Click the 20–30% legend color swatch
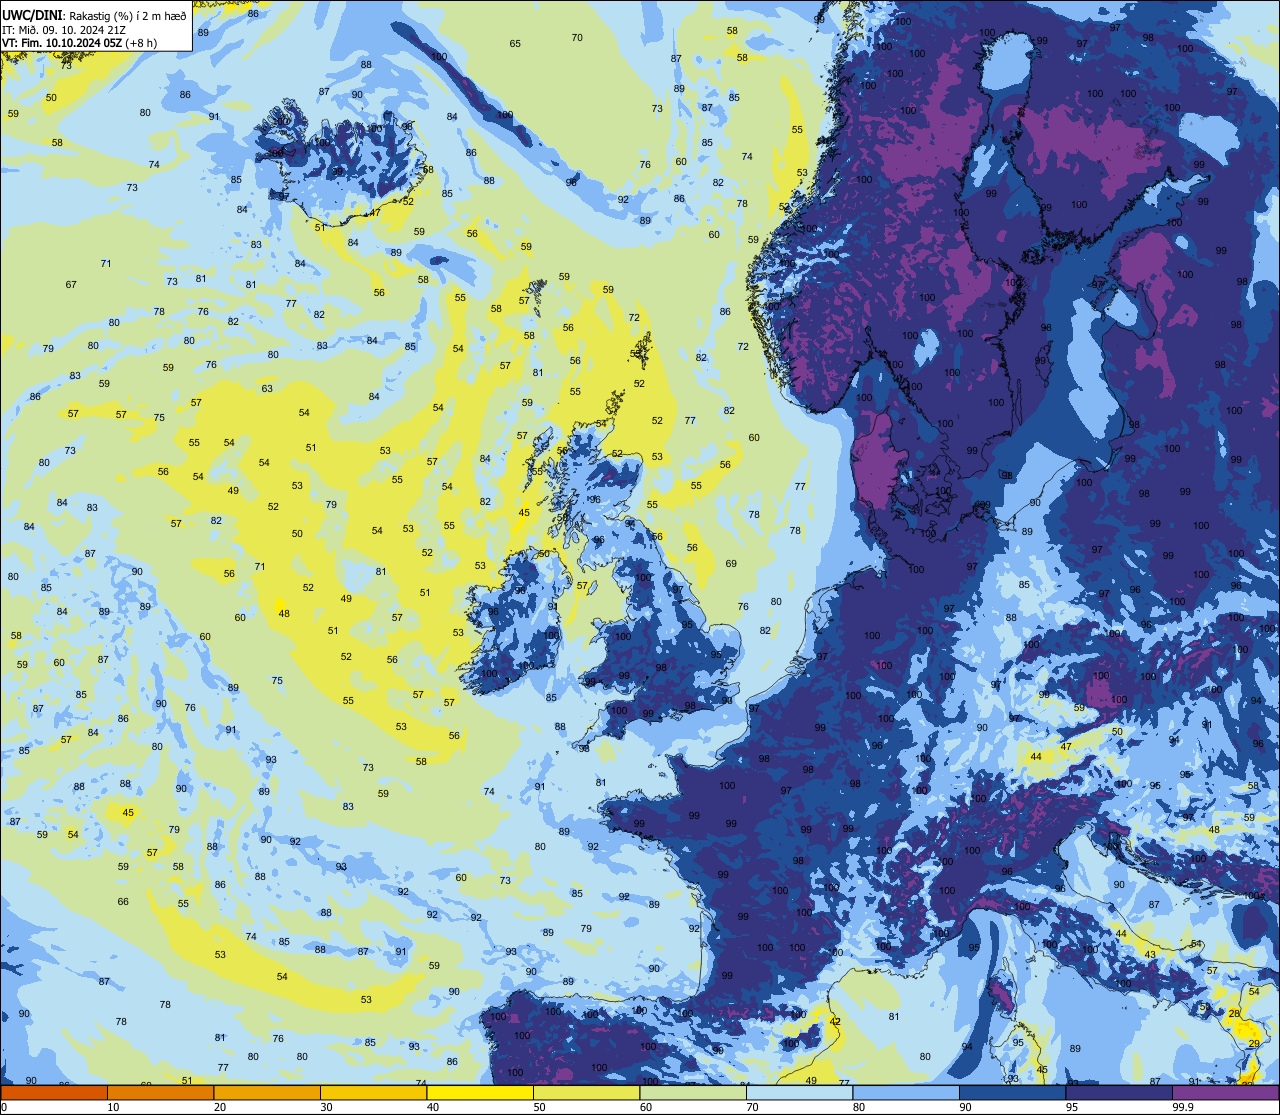Screen dimensions: 1280x1115 [x=267, y=1092]
